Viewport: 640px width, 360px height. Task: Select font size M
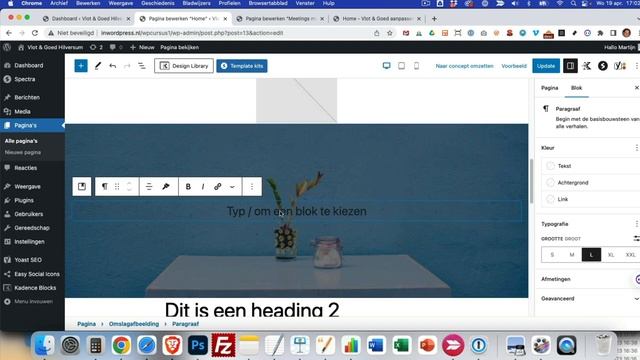(x=571, y=255)
